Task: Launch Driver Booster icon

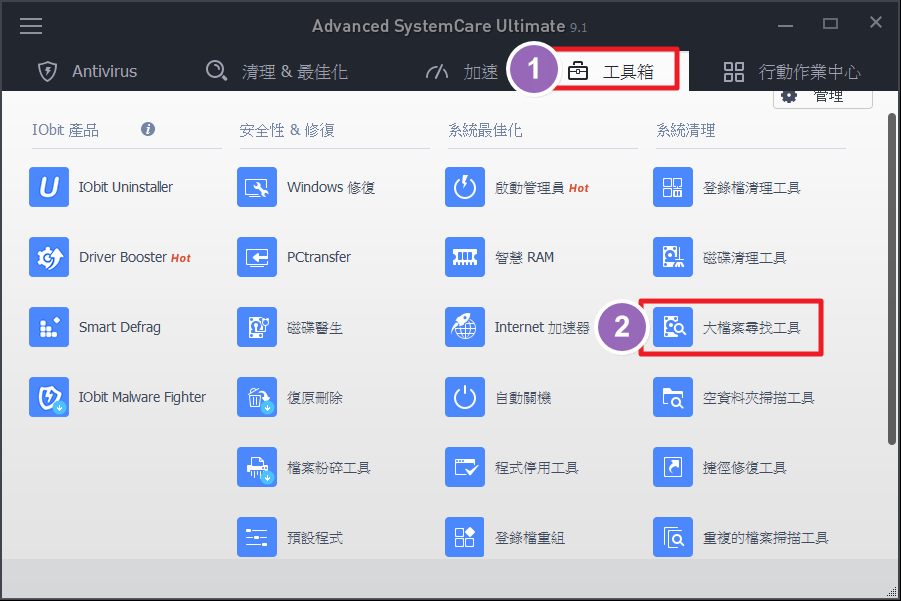Action: [49, 258]
